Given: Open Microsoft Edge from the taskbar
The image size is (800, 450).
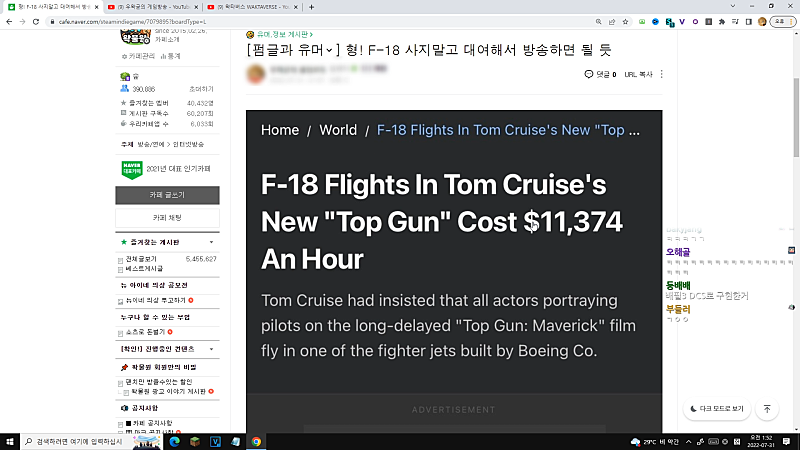Looking at the screenshot, I should (174, 442).
